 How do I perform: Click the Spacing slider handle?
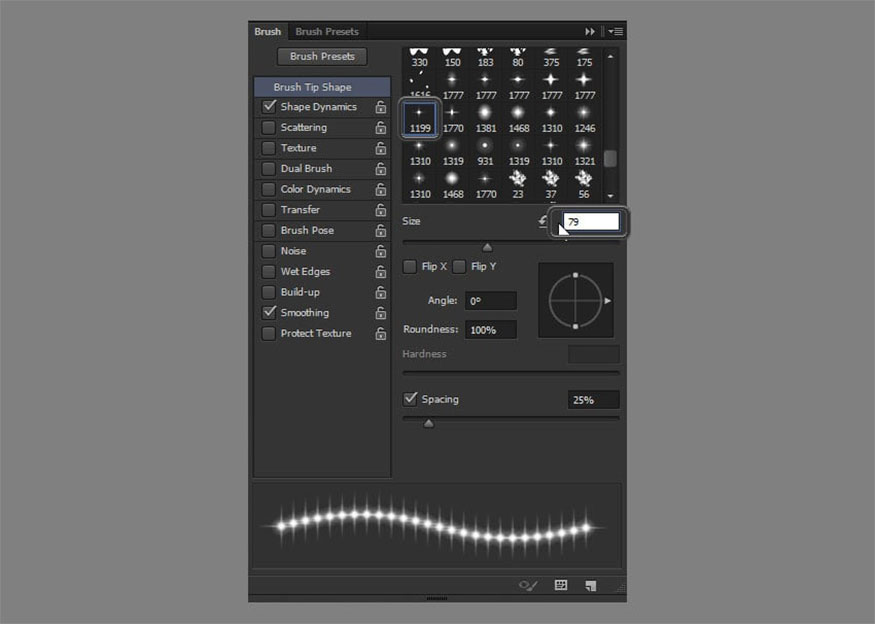tap(429, 424)
